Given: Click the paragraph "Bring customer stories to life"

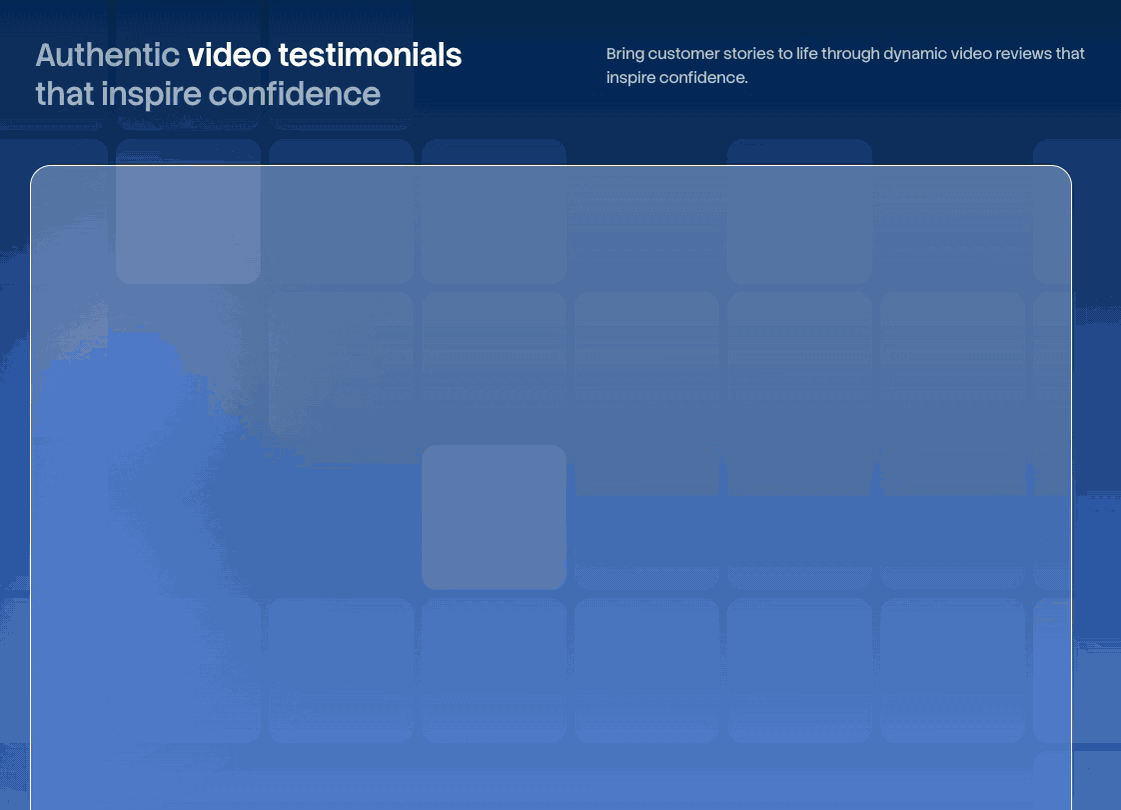Looking at the screenshot, I should click(845, 65).
